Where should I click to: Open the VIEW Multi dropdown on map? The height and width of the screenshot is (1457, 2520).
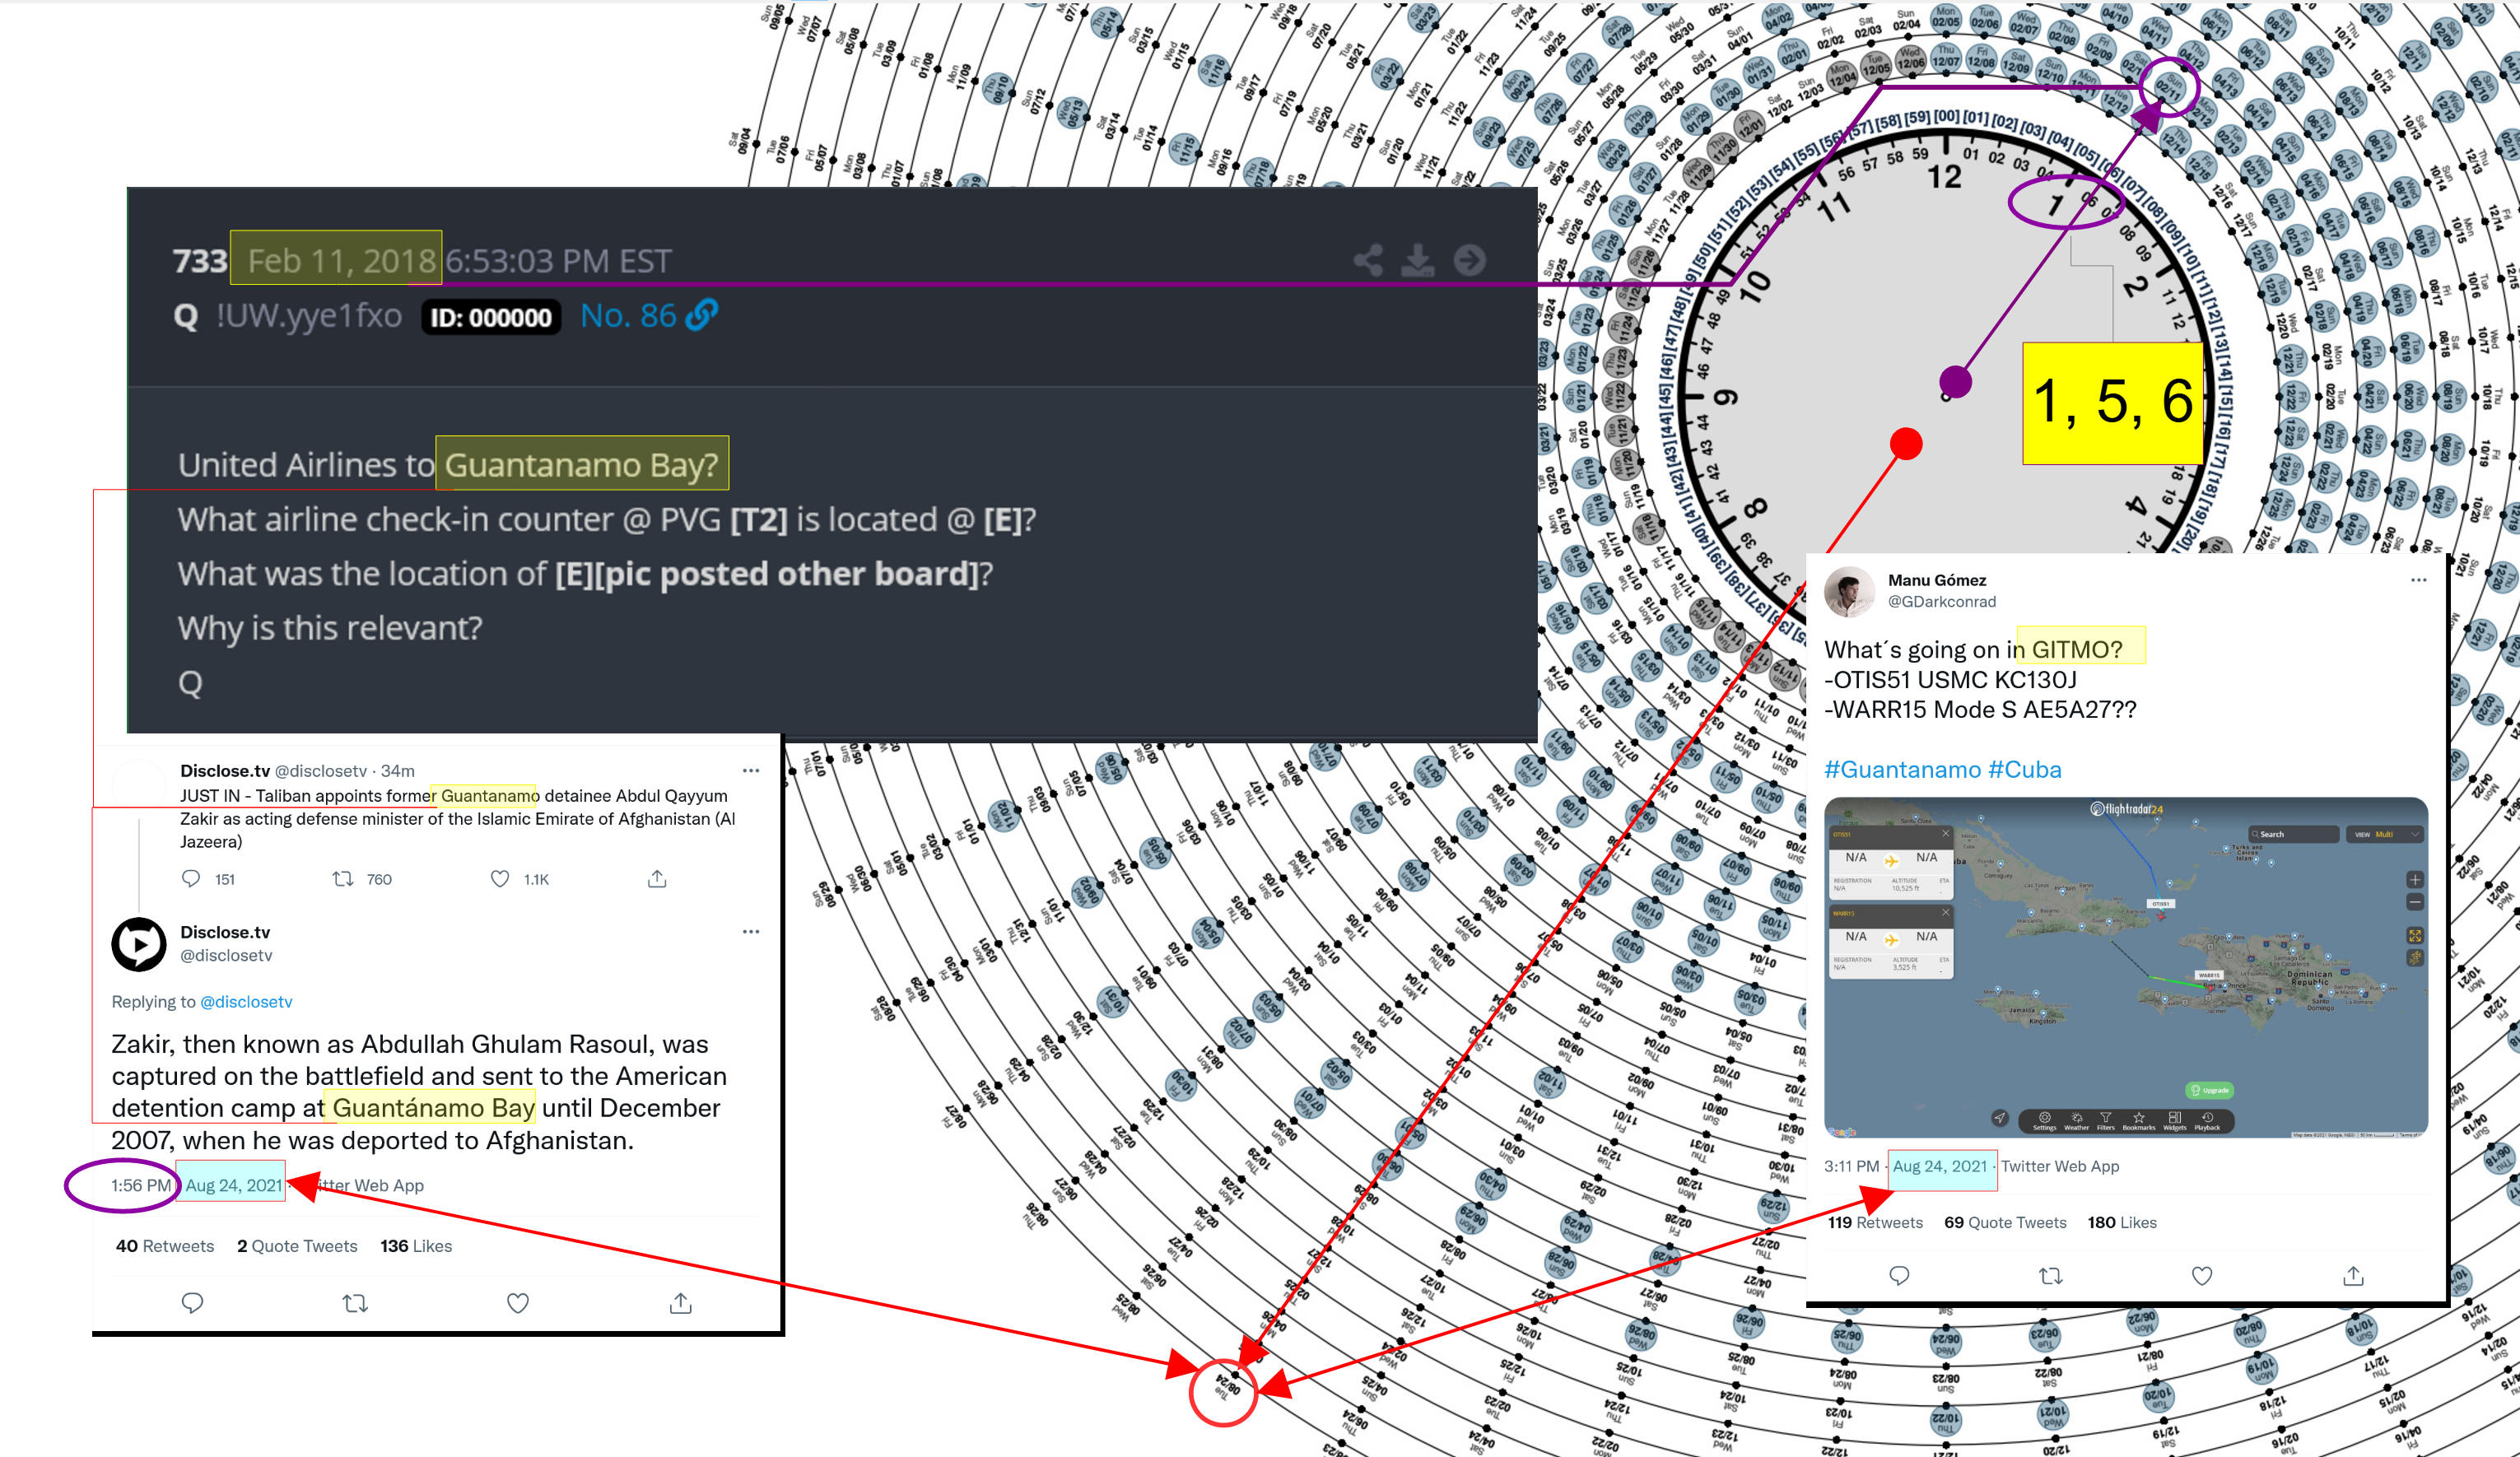click(2385, 834)
